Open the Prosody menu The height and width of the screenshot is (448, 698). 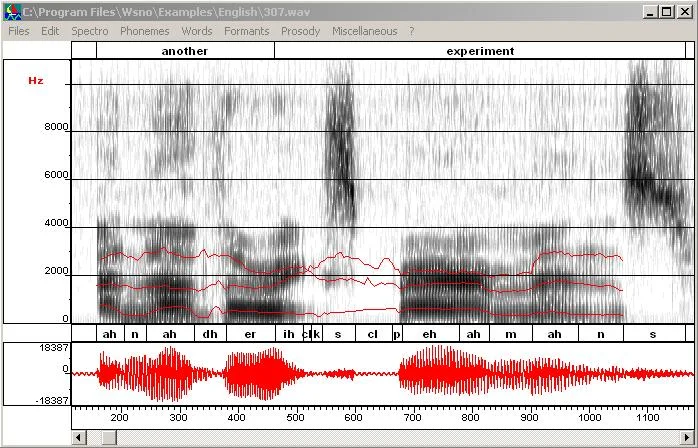300,31
